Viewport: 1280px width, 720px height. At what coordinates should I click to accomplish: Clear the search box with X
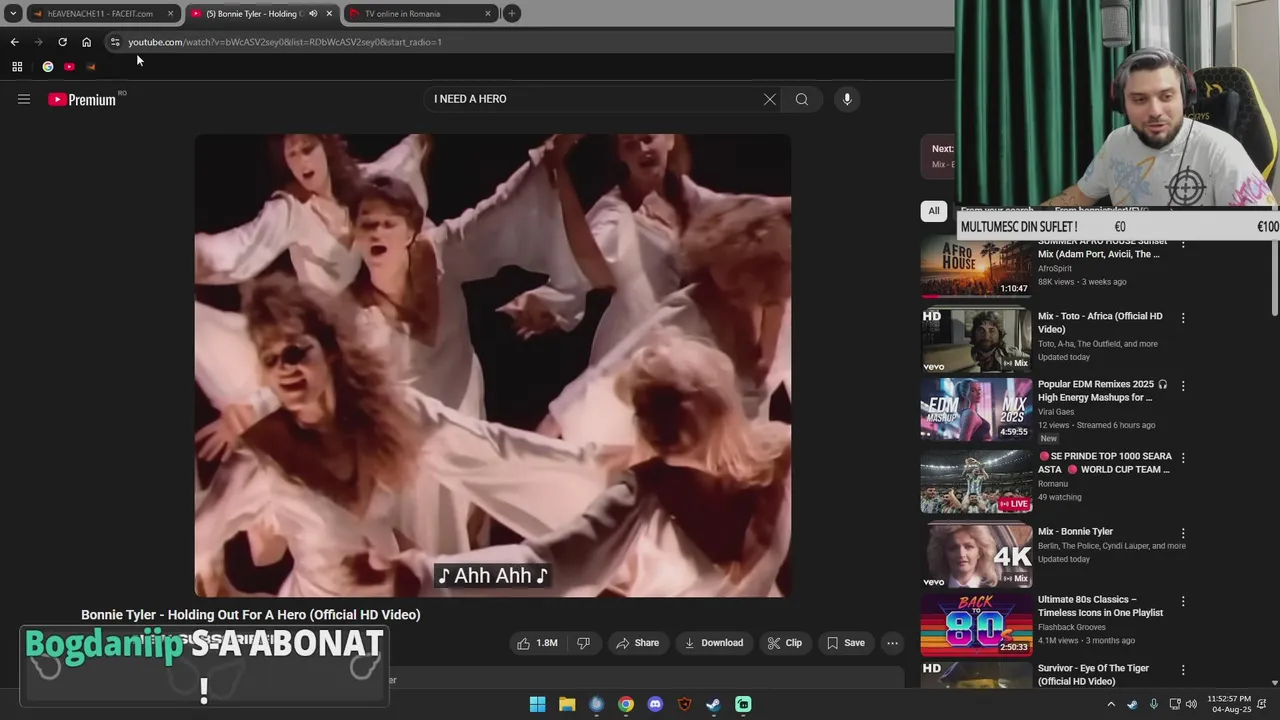pos(770,99)
